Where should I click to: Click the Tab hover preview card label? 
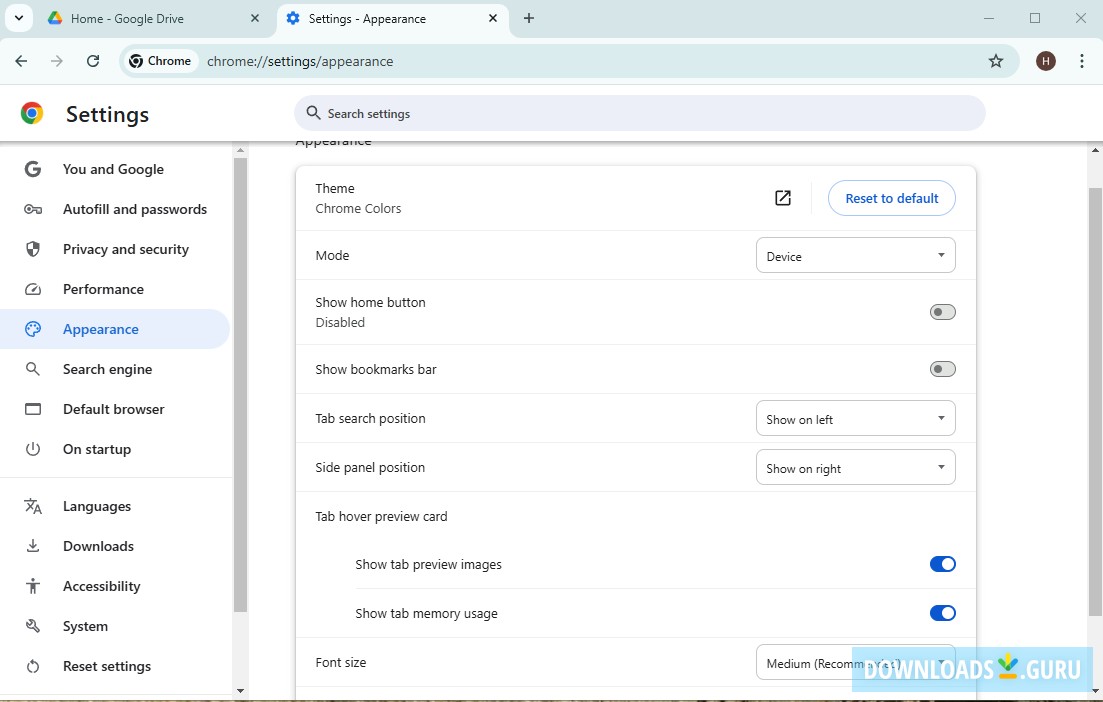click(x=381, y=516)
